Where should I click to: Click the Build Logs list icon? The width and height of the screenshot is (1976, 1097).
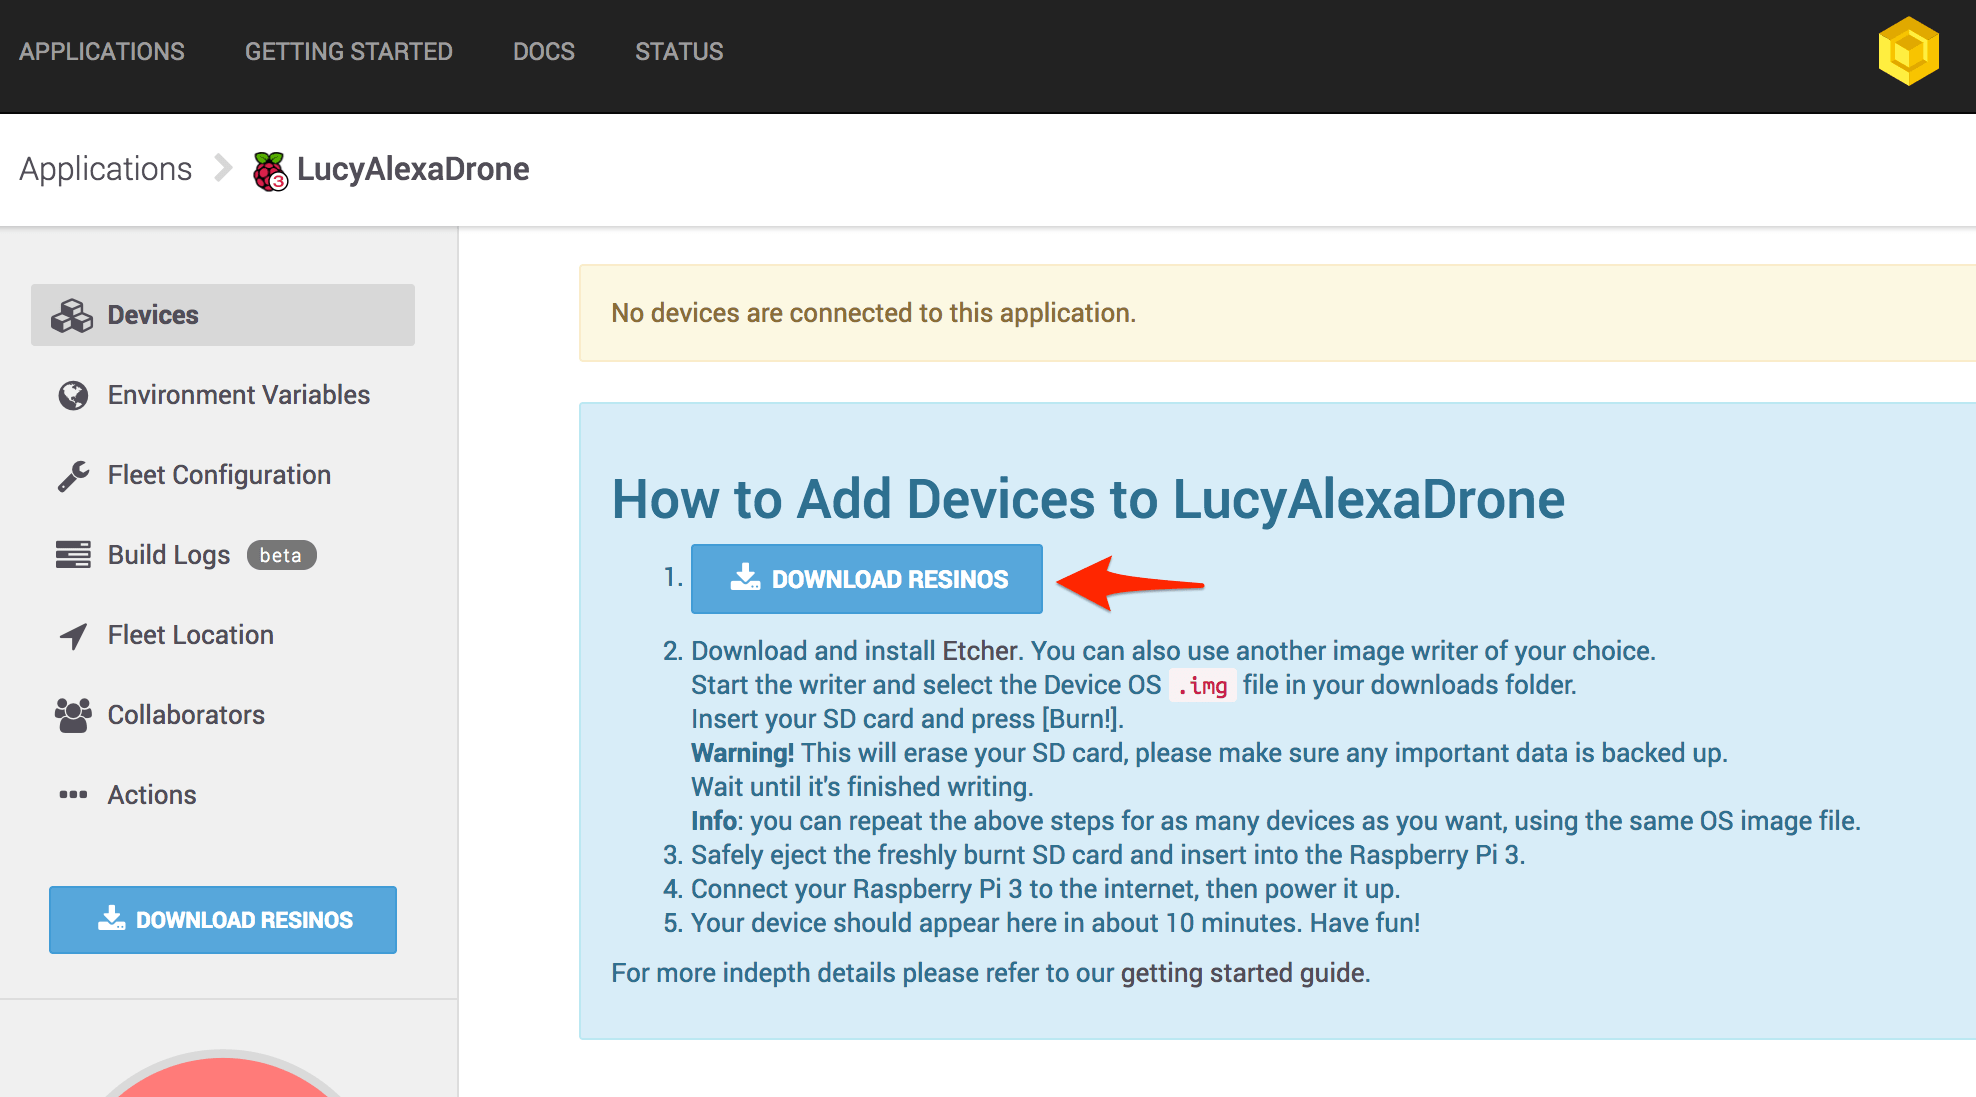(73, 555)
